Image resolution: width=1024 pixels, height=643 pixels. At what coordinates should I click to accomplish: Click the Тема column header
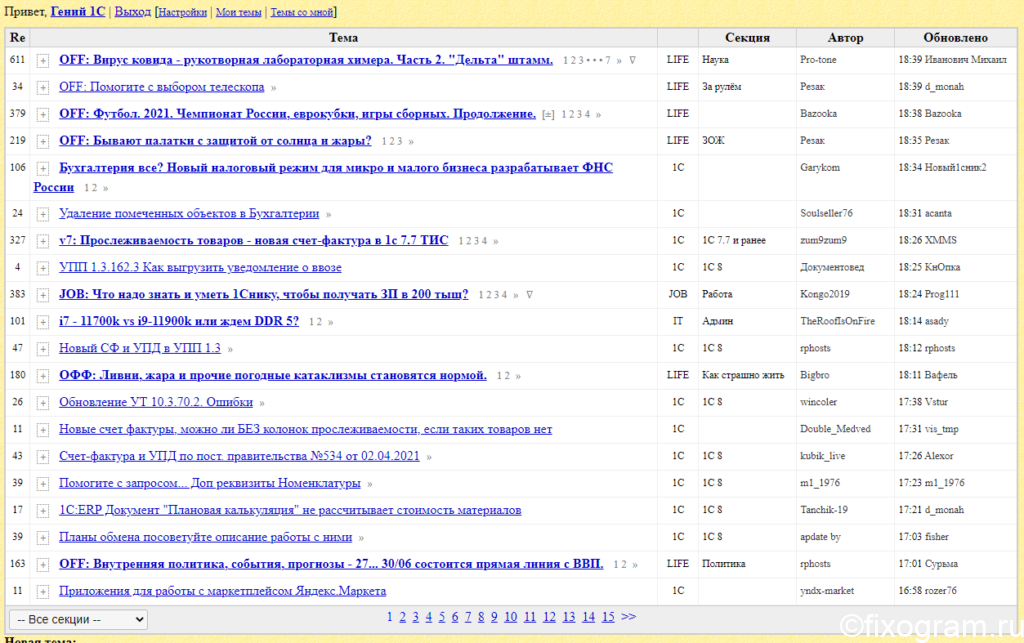pyautogui.click(x=344, y=38)
